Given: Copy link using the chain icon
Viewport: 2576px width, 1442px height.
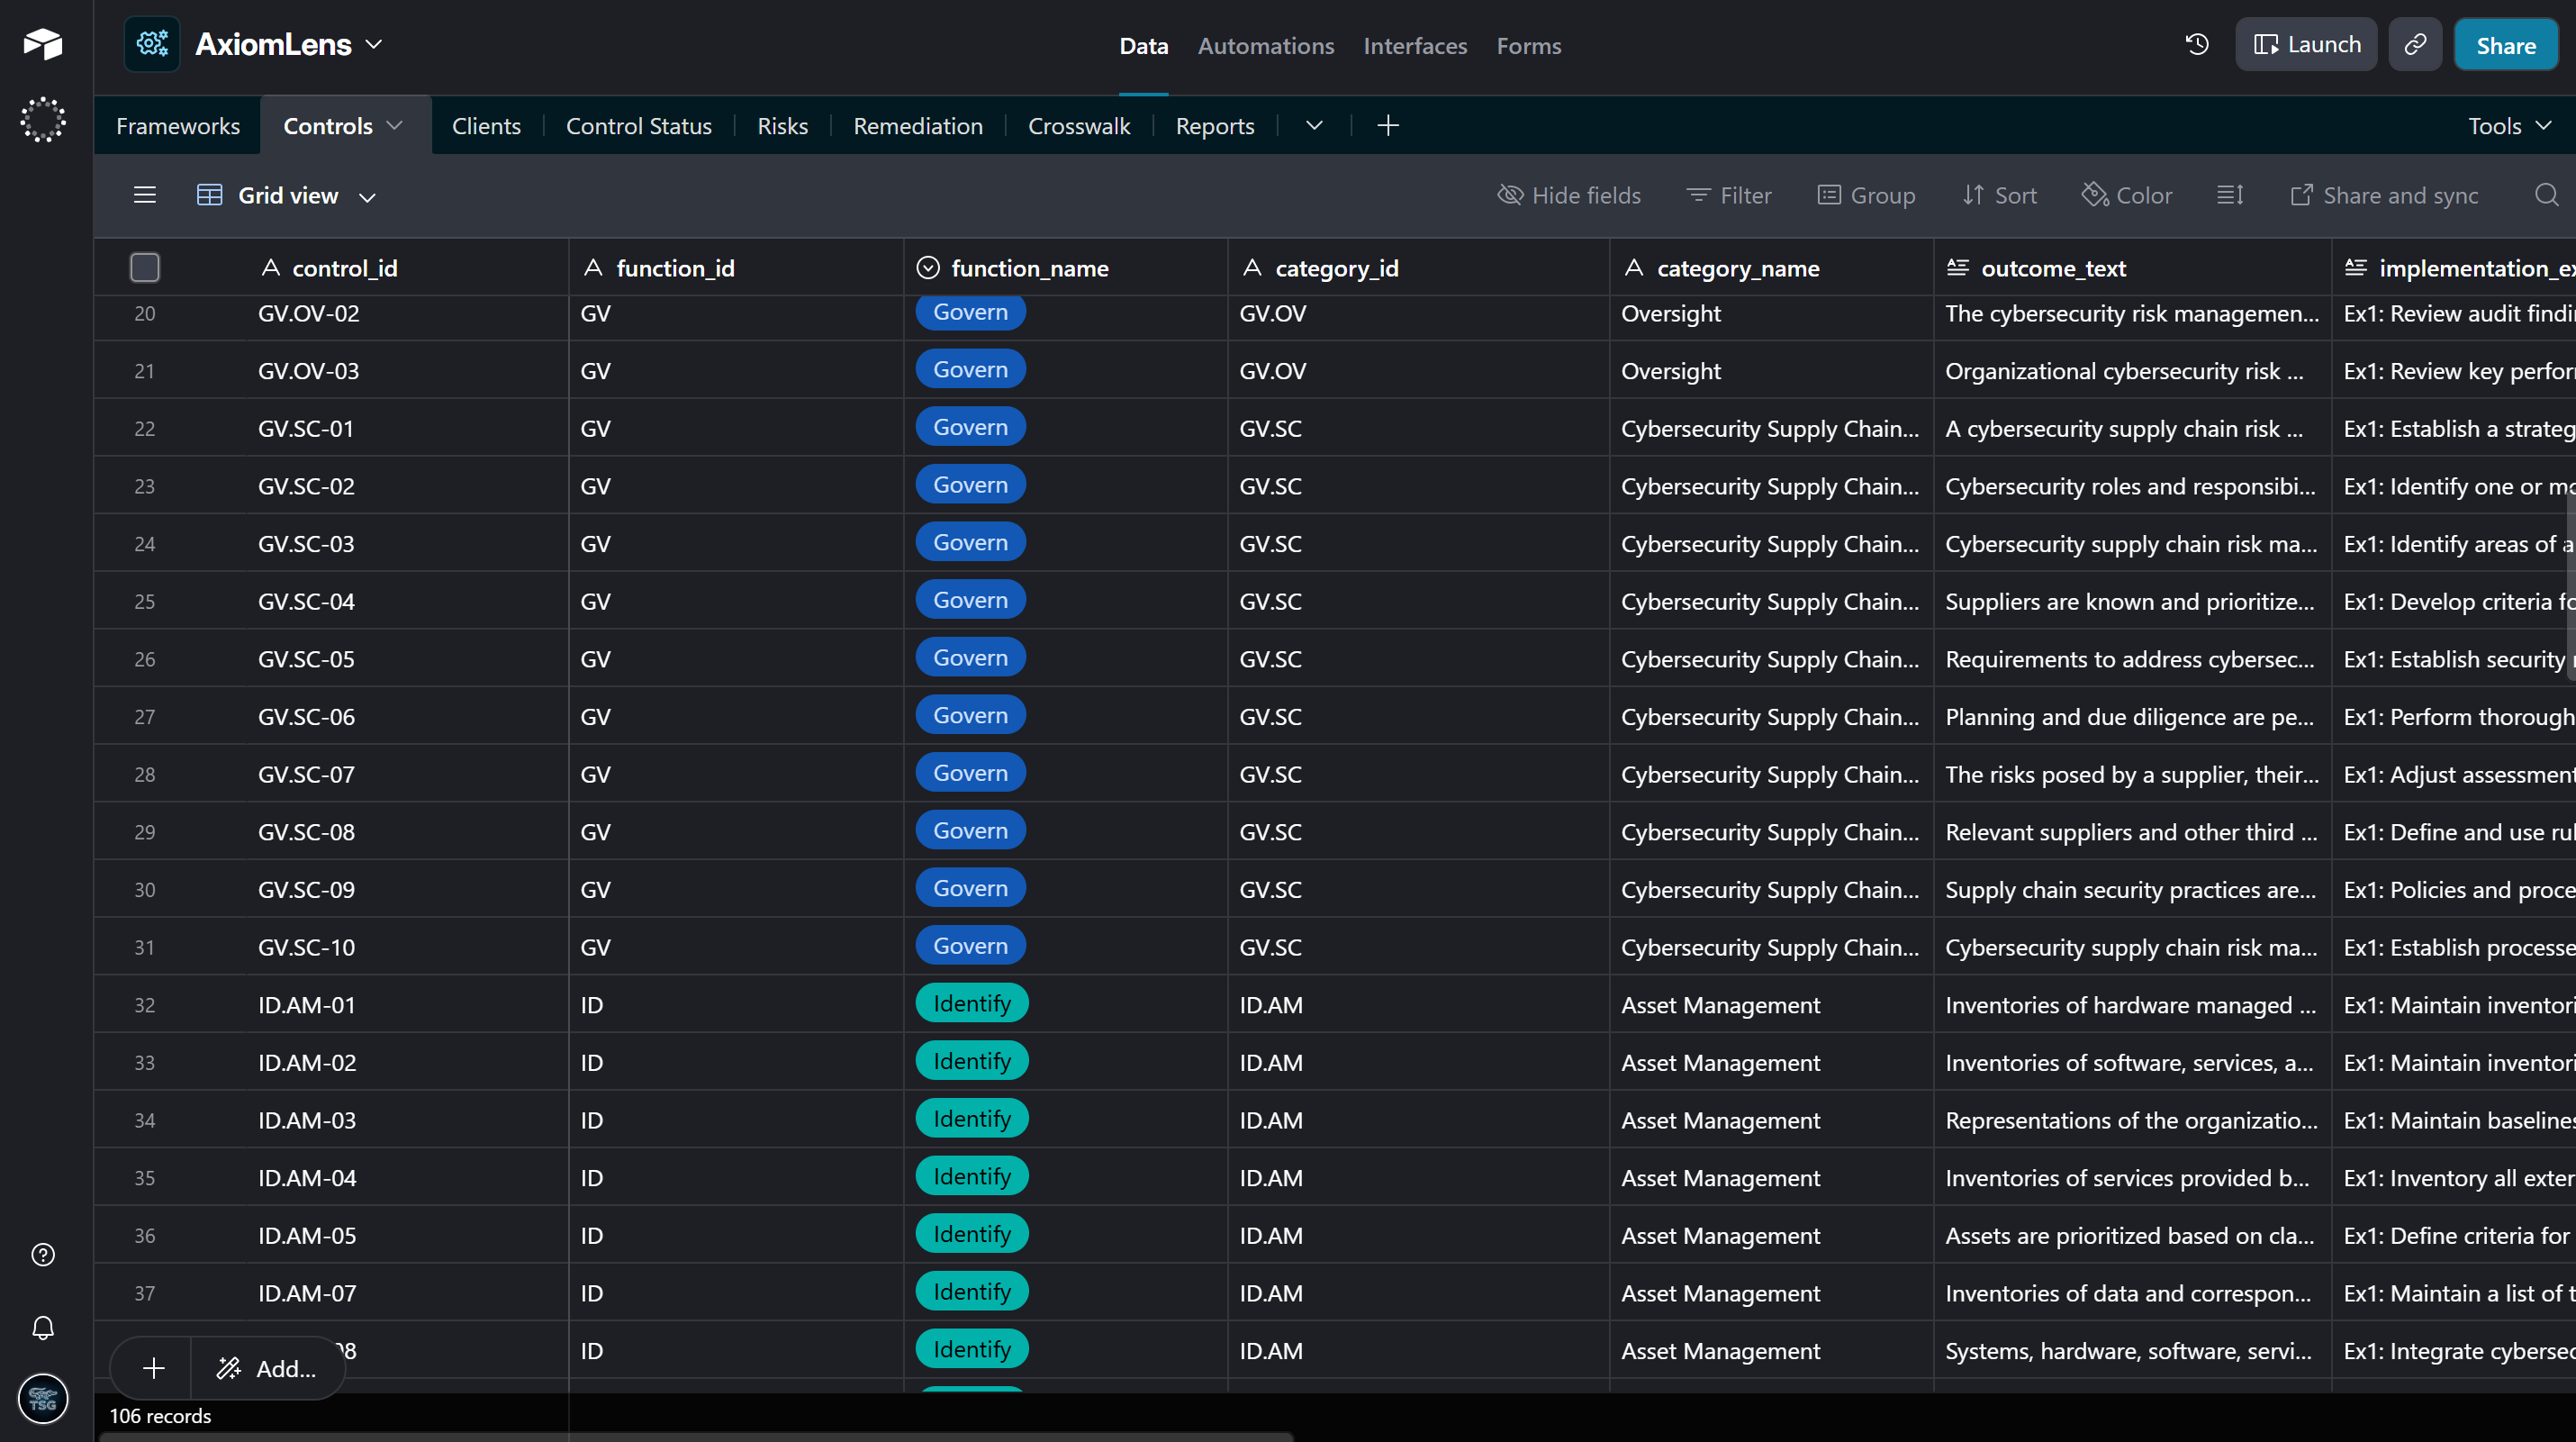Looking at the screenshot, I should tap(2415, 45).
